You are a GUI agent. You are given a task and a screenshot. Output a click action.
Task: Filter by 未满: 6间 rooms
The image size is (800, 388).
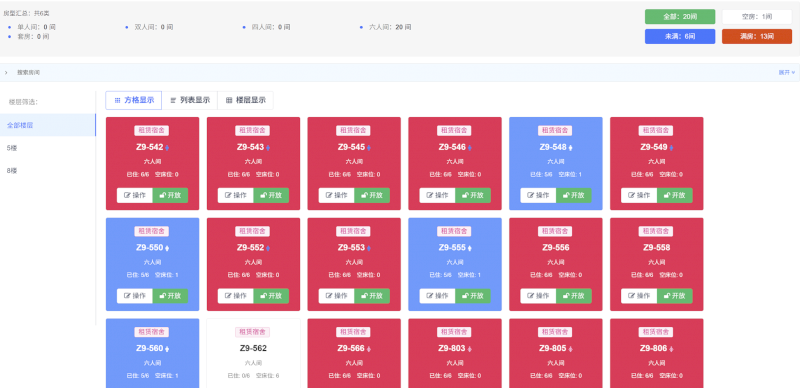tap(680, 37)
